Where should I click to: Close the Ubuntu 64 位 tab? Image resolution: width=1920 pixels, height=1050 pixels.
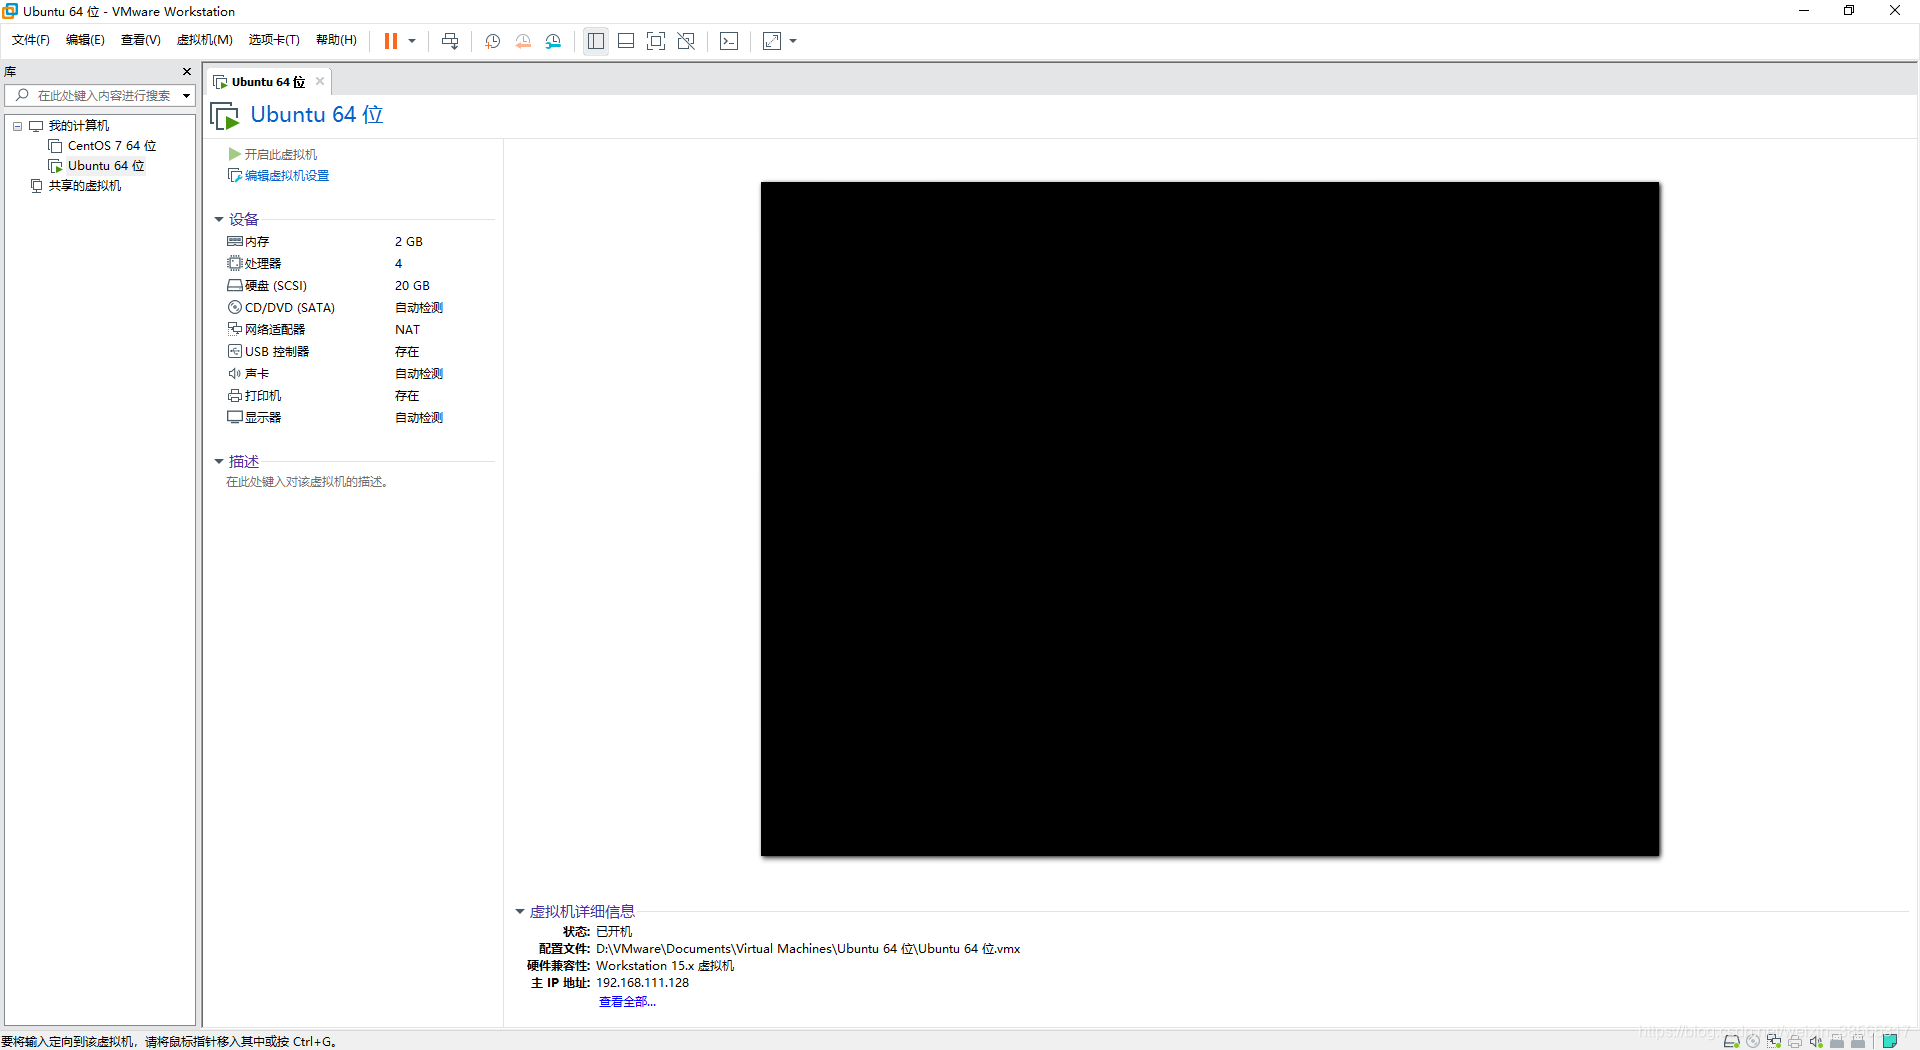point(320,82)
